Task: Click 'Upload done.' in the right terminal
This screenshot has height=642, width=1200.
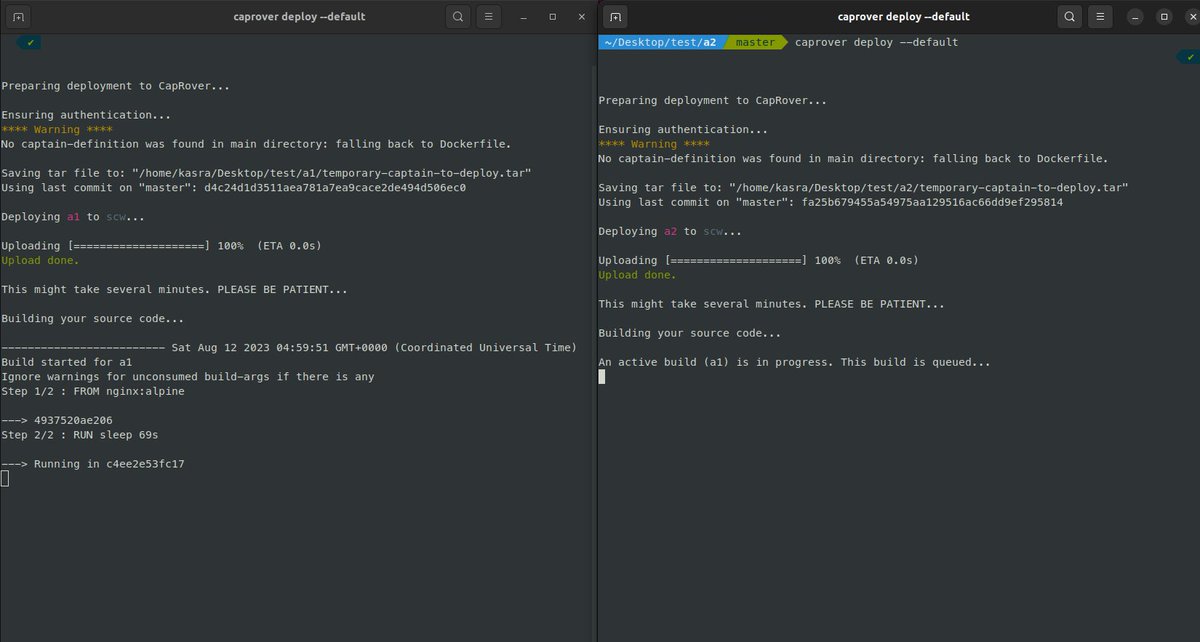Action: (x=638, y=275)
